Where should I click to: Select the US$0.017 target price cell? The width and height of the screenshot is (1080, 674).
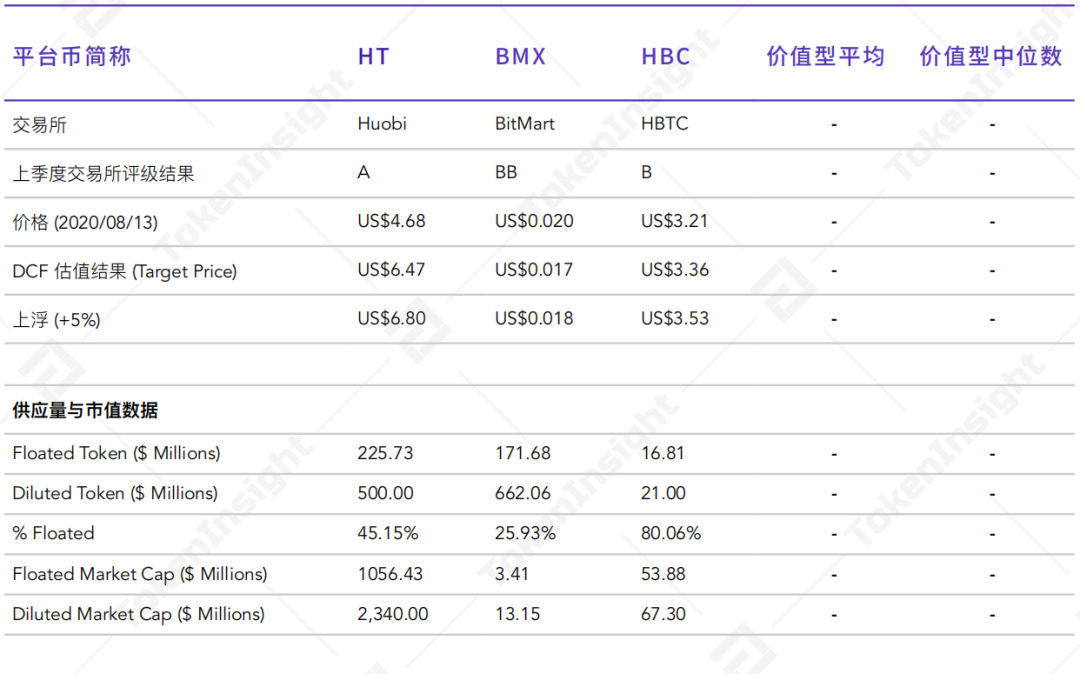(534, 270)
